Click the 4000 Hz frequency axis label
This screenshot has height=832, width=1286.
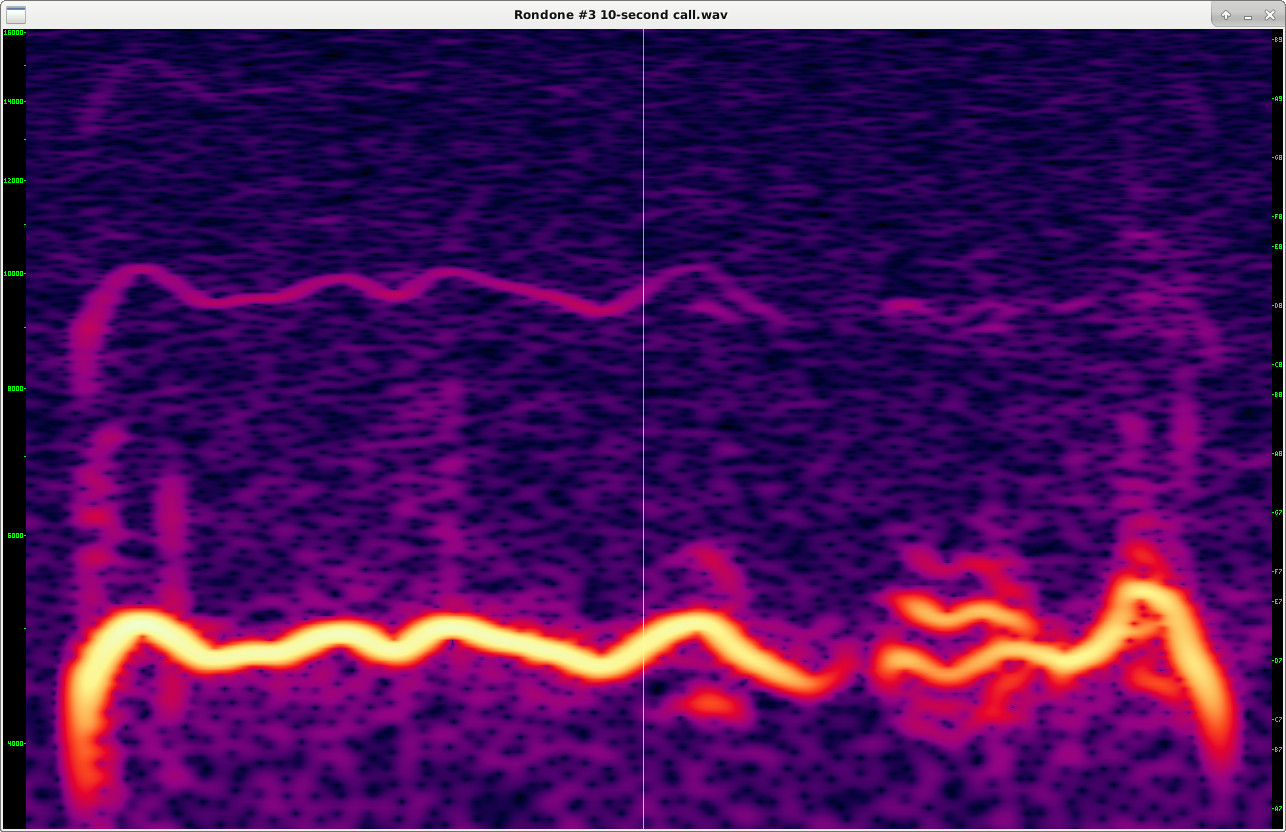pyautogui.click(x=15, y=744)
